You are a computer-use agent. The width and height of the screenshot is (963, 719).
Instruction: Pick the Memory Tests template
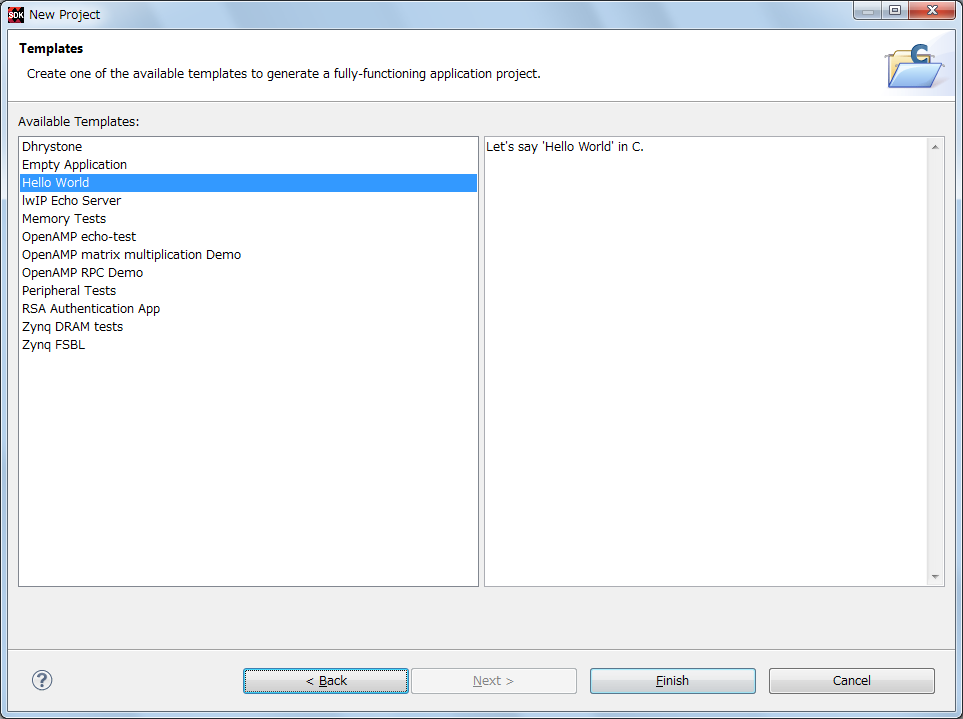click(64, 219)
